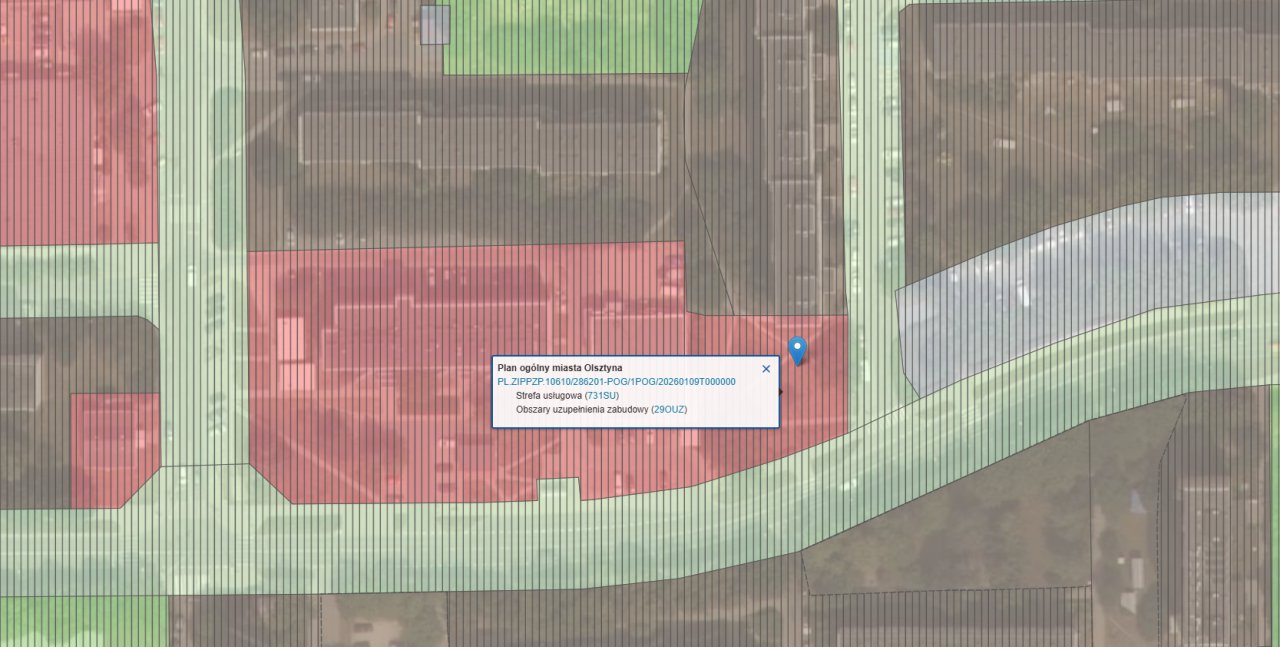Screen dimensions: 1280x647
Task: Click the Obszary uzupełnienia zabudowy label text
Action: point(582,410)
